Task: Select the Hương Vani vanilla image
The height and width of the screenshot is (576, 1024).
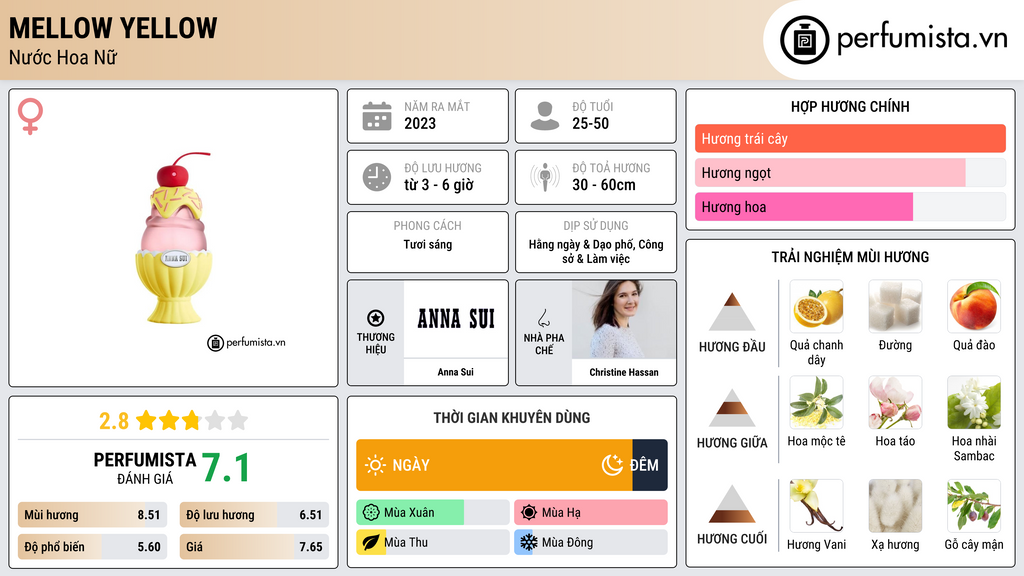Action: [816, 506]
